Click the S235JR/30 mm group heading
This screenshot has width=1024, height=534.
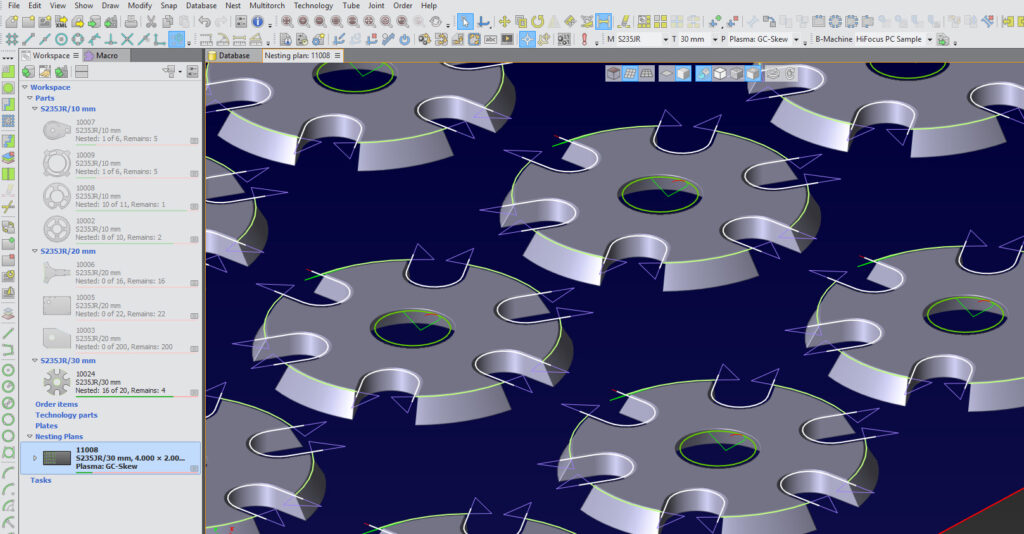coord(68,360)
